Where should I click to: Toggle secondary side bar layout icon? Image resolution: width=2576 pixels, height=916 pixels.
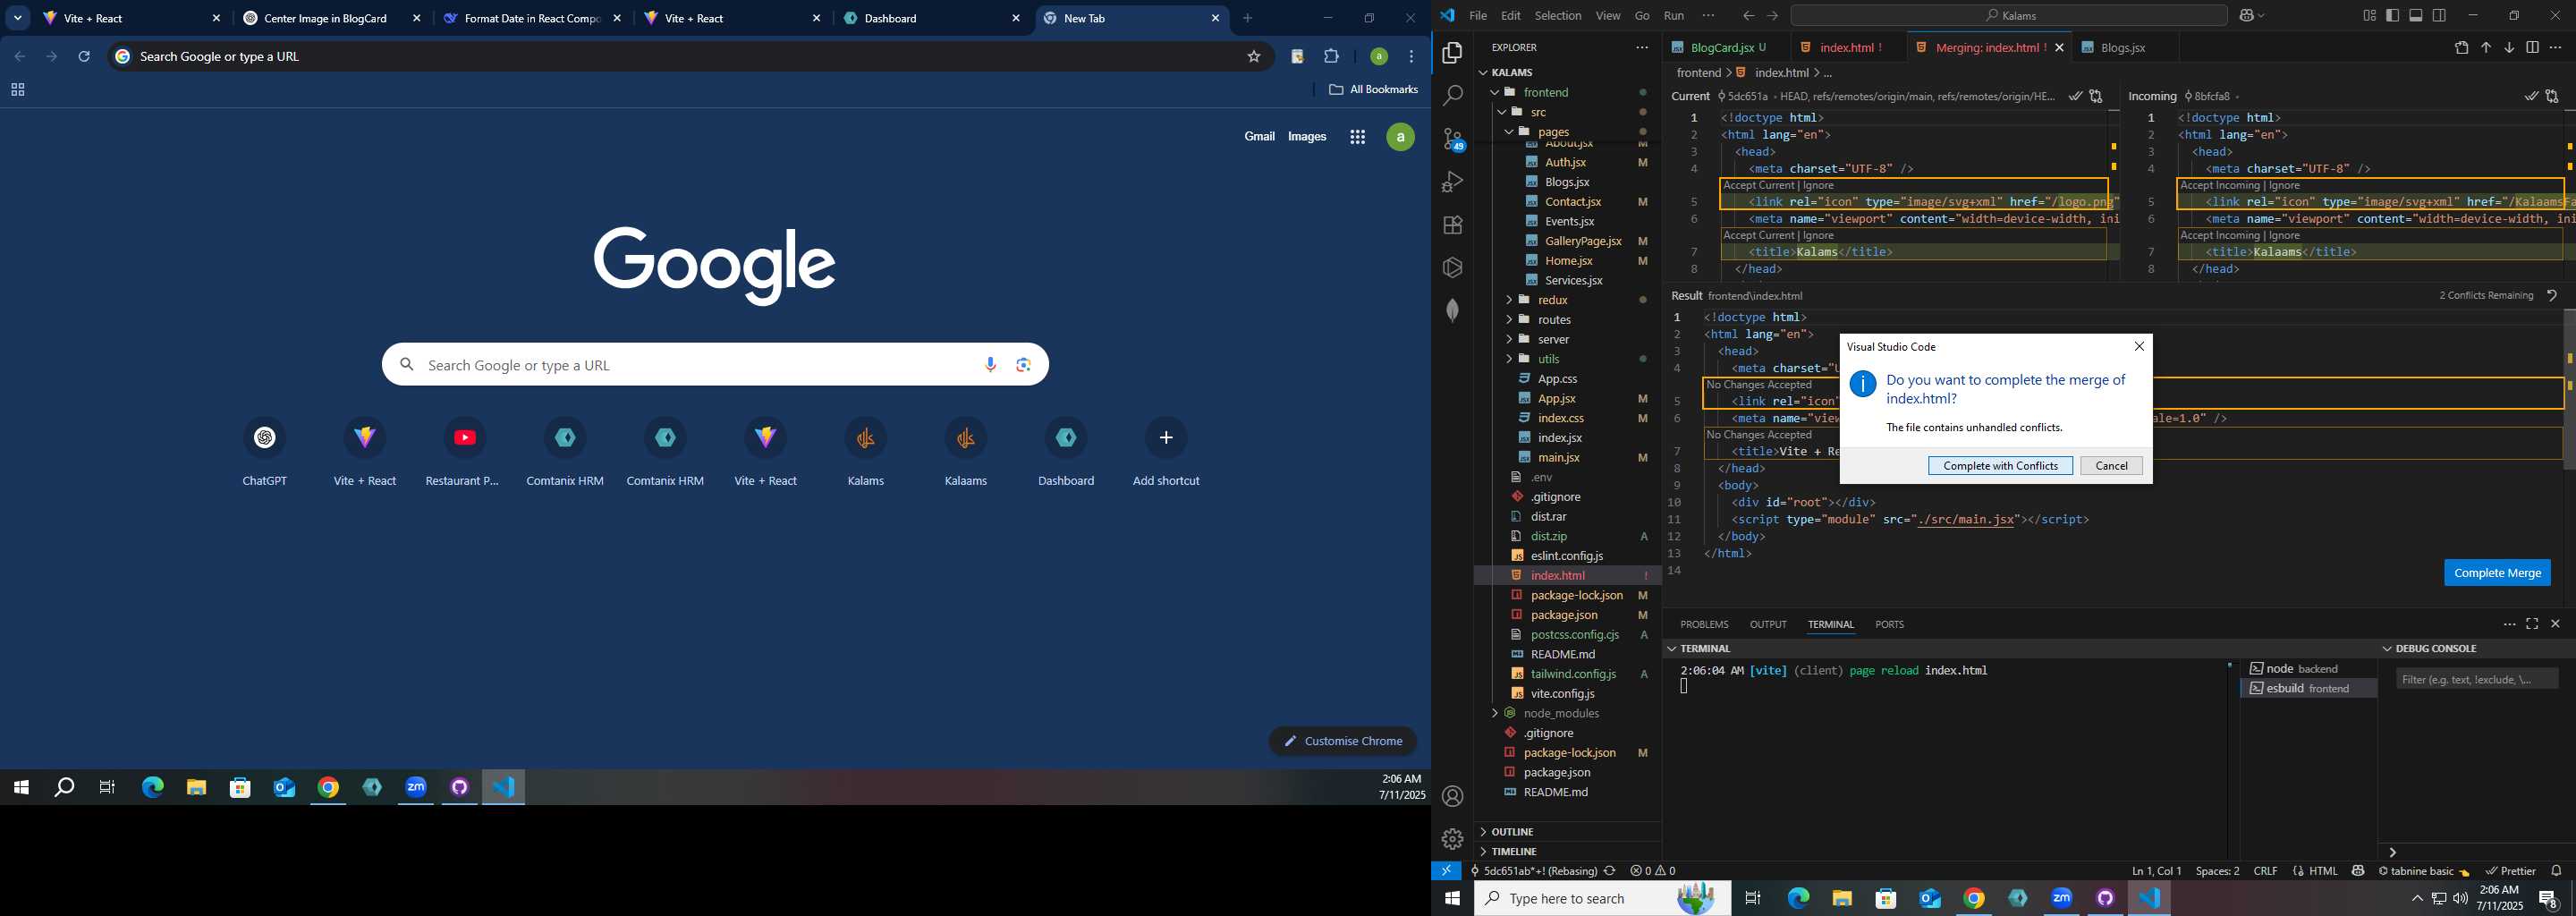2439,15
